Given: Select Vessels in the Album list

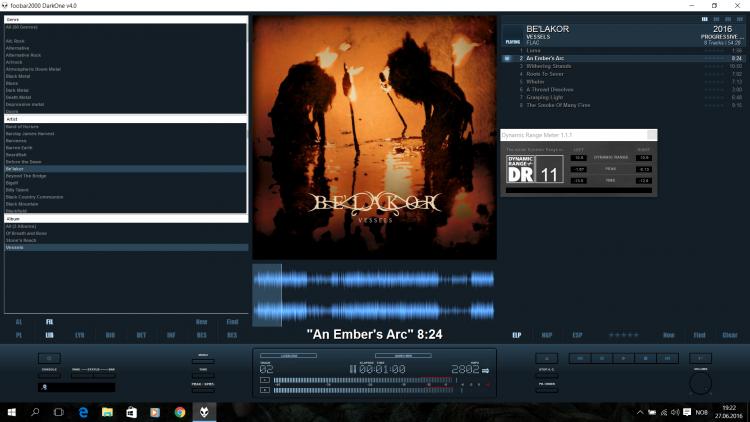Looking at the screenshot, I should pyautogui.click(x=125, y=247).
